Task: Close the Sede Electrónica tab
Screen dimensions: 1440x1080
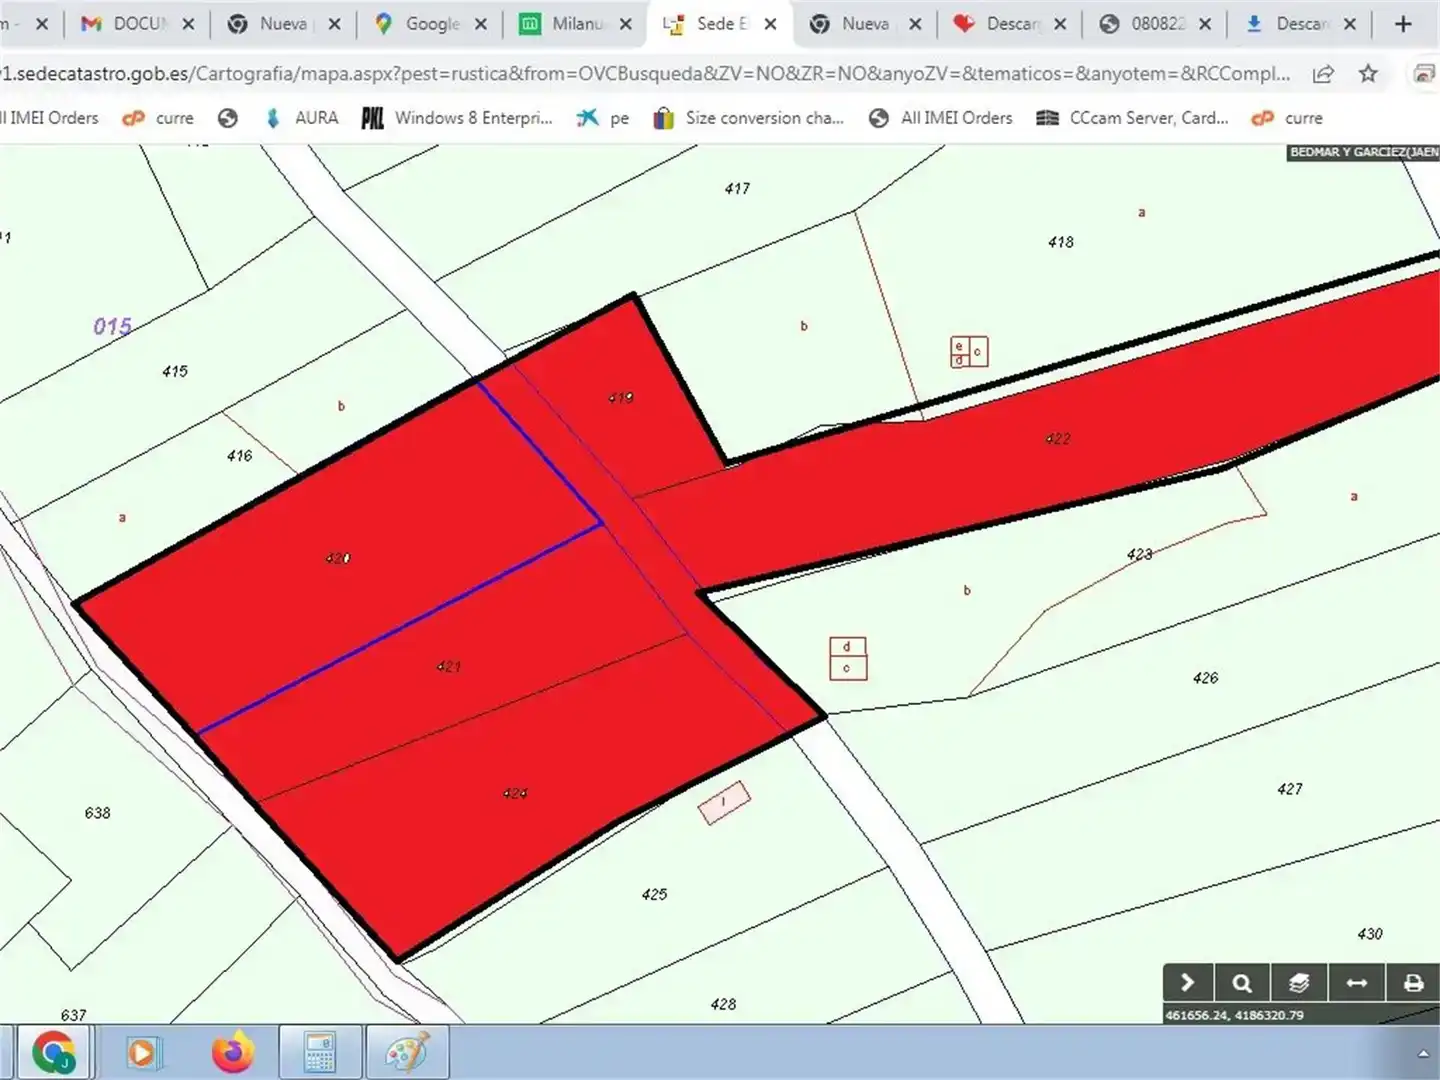Action: [770, 24]
